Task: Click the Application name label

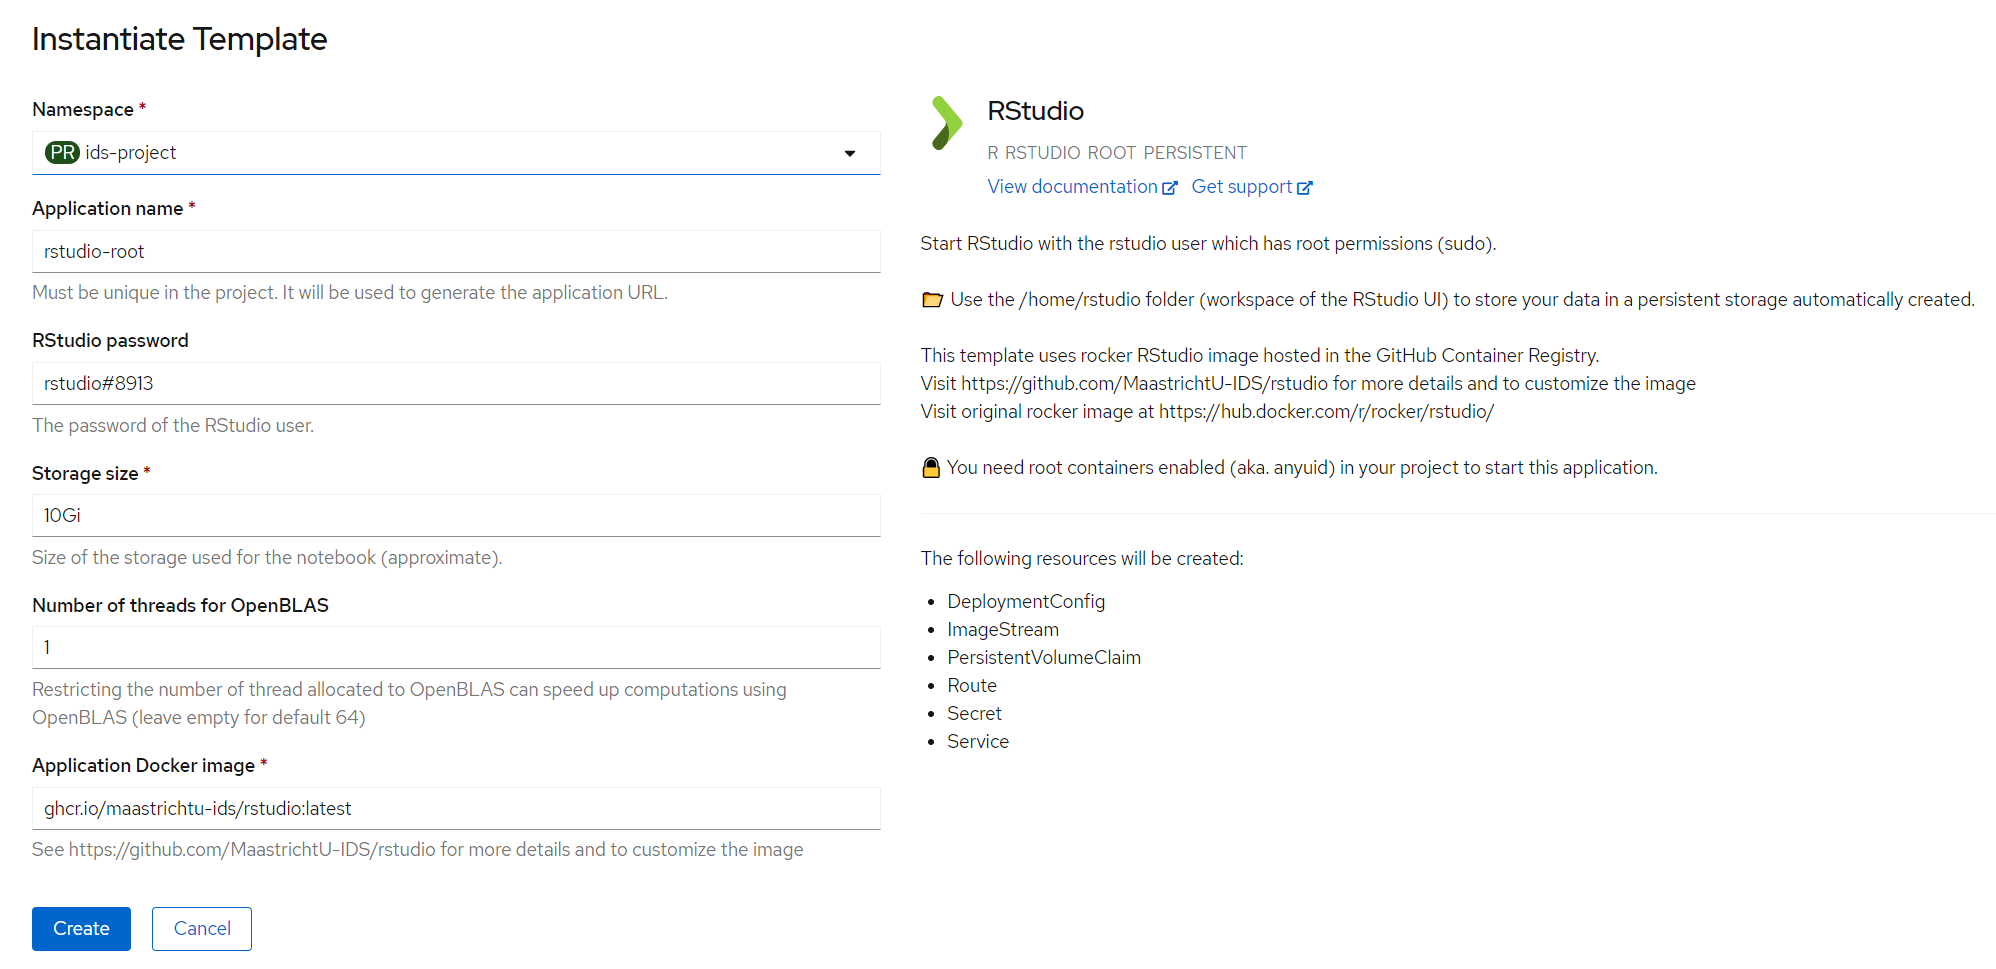Action: click(108, 209)
